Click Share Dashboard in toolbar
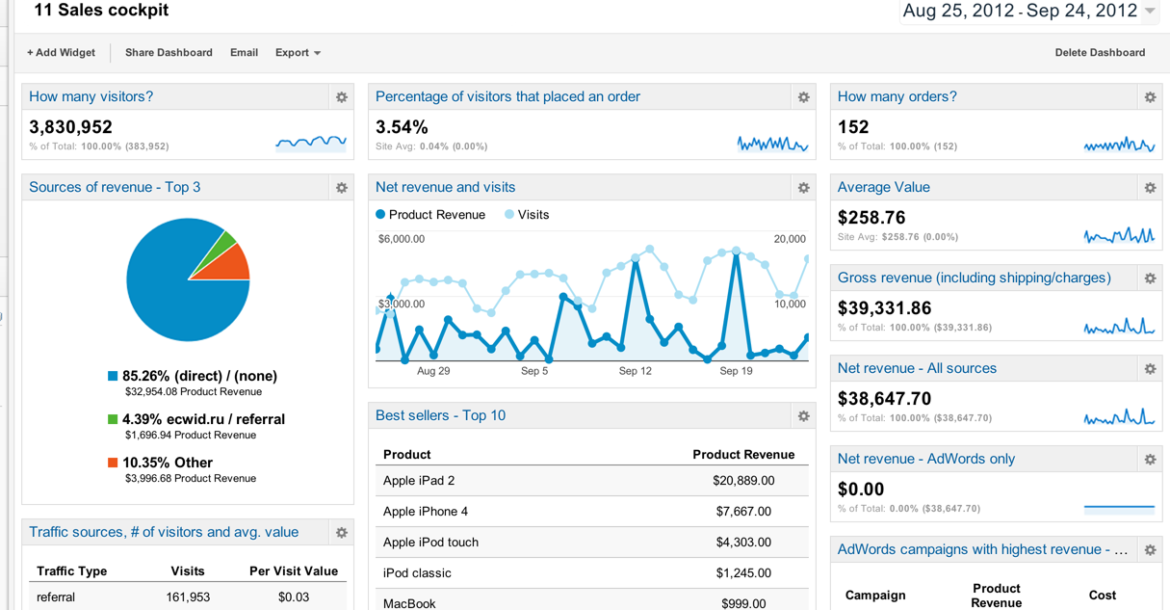 tap(169, 53)
